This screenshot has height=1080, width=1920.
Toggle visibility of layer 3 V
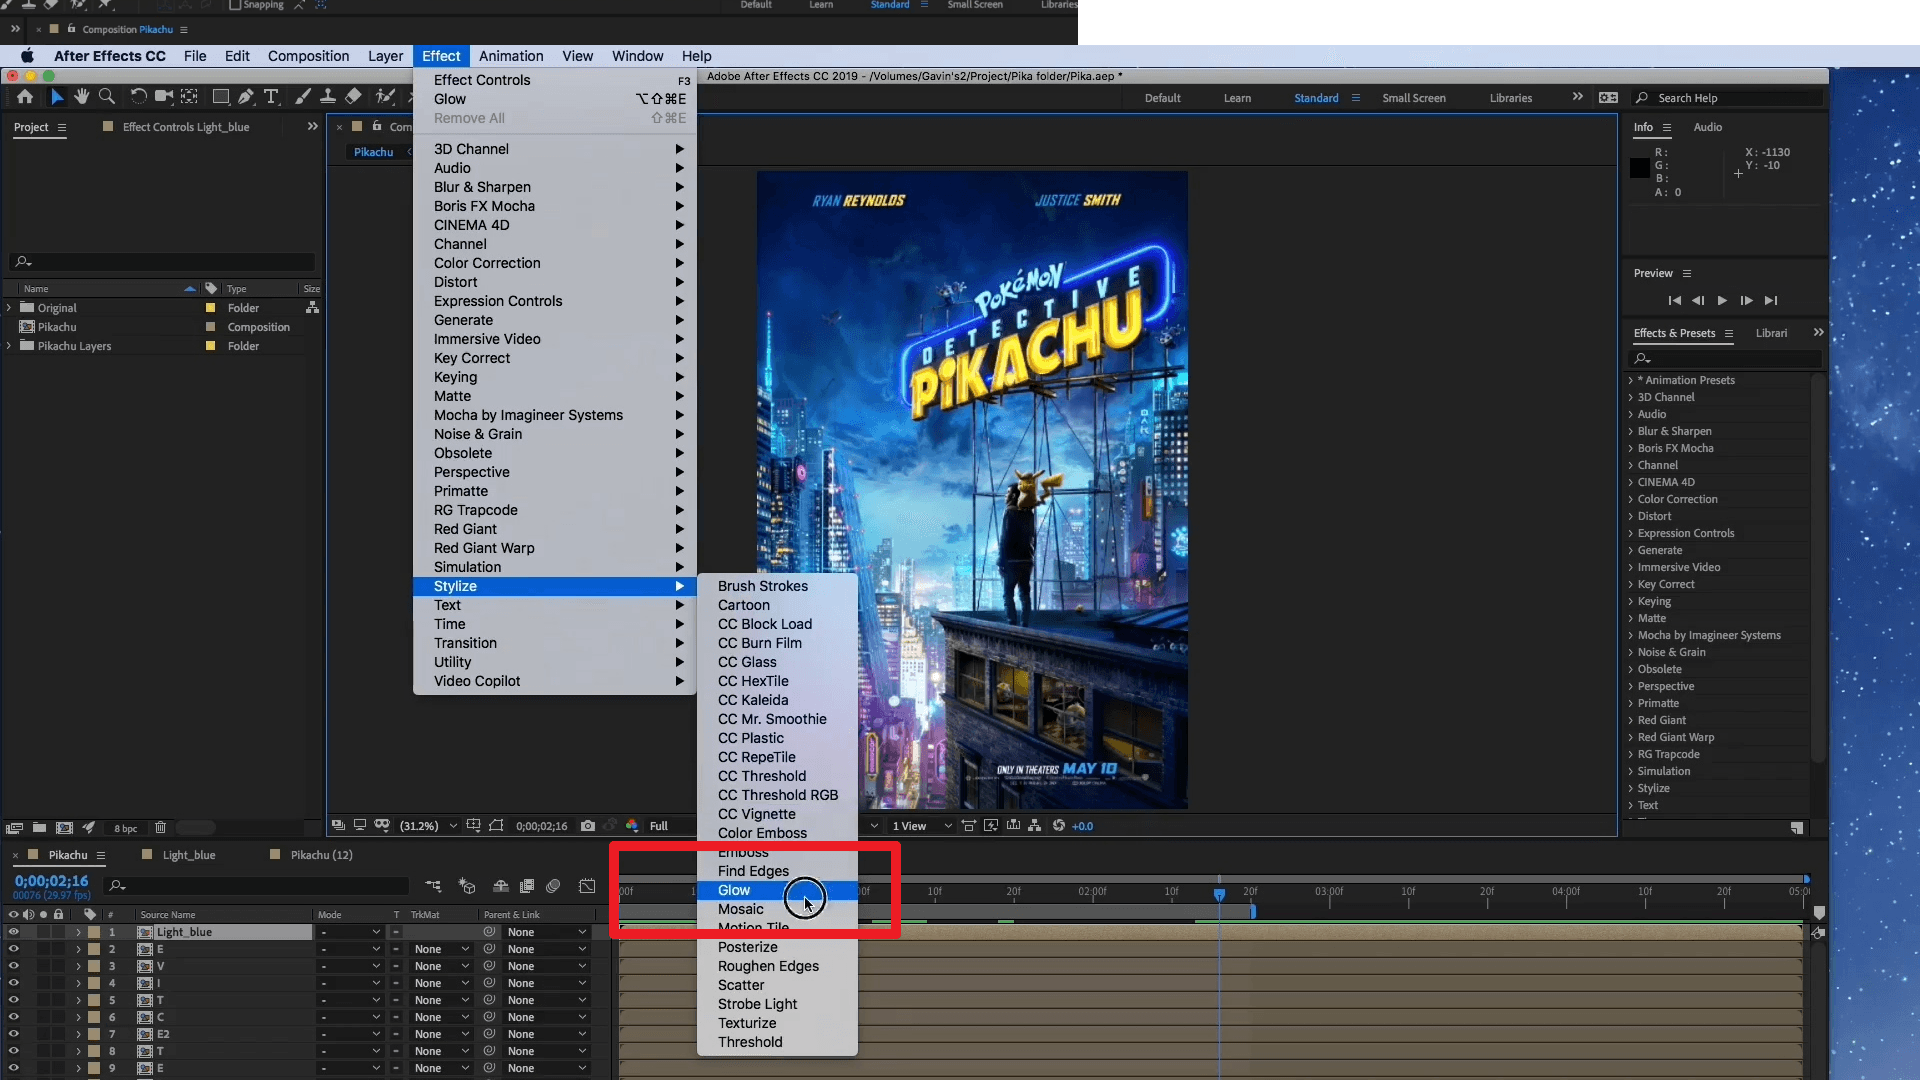click(14, 966)
